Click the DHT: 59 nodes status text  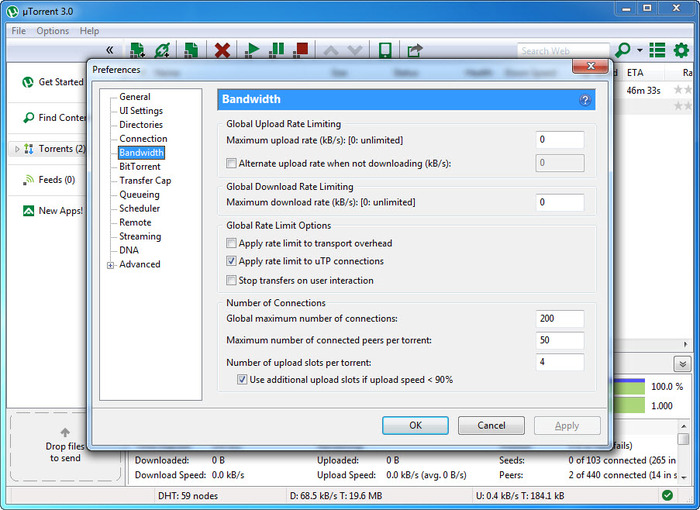[x=188, y=496]
